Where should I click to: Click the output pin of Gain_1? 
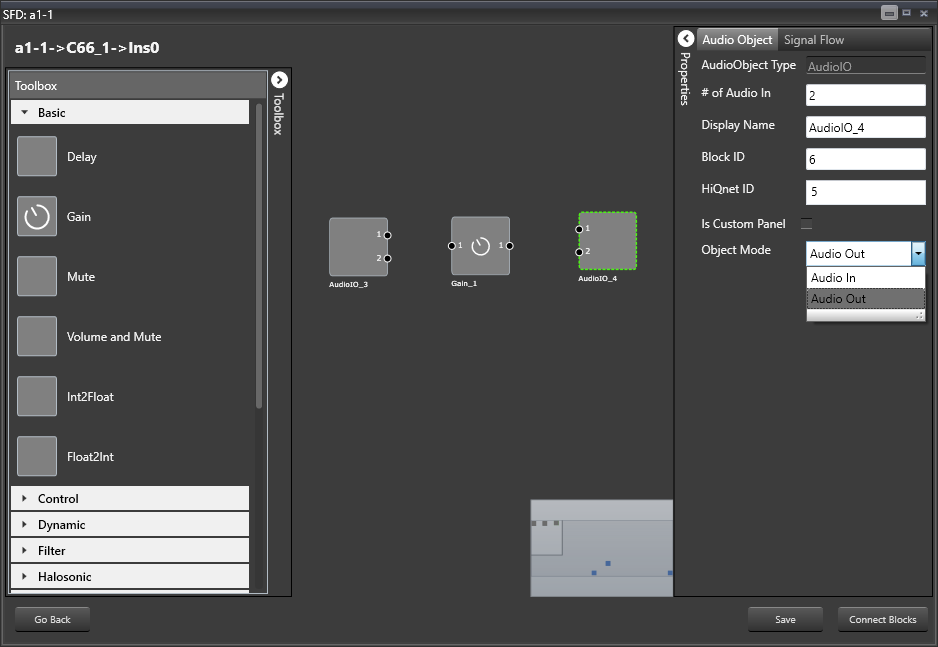click(x=510, y=246)
